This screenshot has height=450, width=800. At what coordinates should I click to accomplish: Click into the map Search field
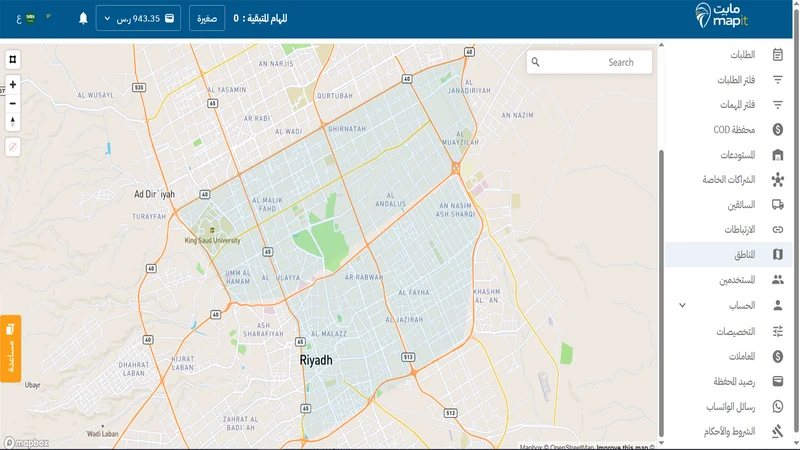[589, 62]
